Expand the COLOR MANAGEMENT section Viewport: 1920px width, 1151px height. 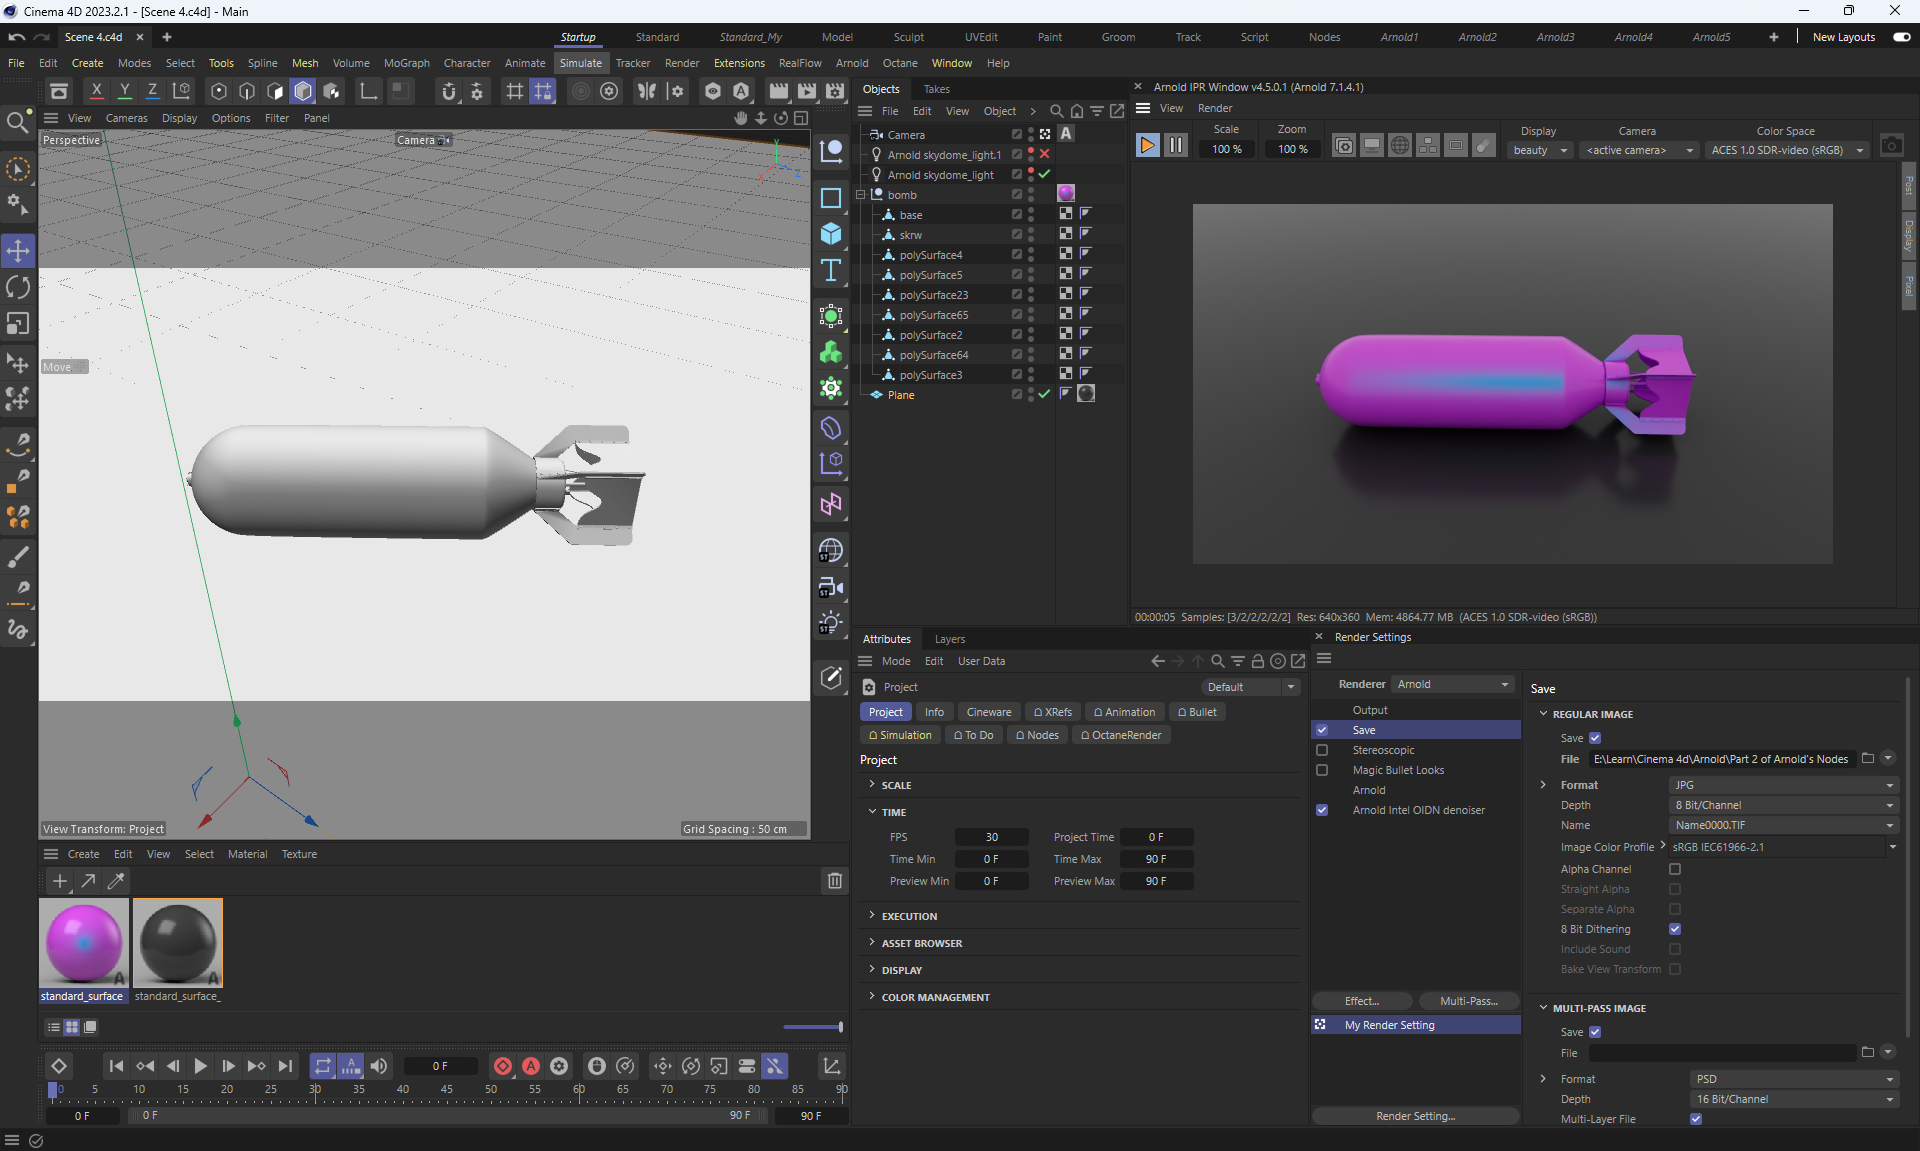pos(935,997)
